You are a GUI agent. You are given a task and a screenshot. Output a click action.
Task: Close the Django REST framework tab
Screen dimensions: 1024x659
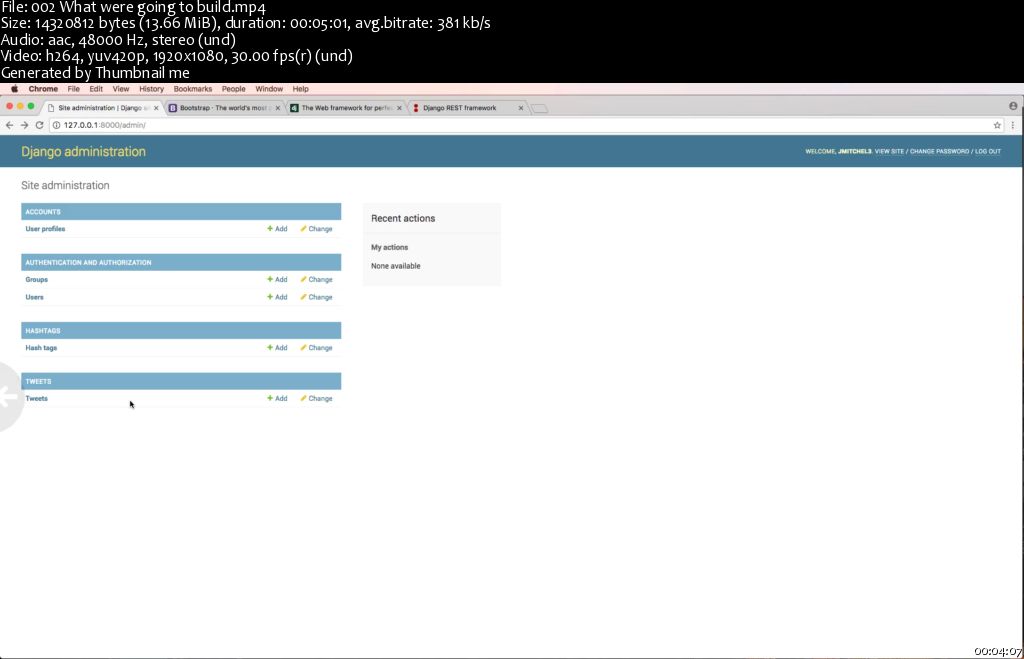[520, 108]
